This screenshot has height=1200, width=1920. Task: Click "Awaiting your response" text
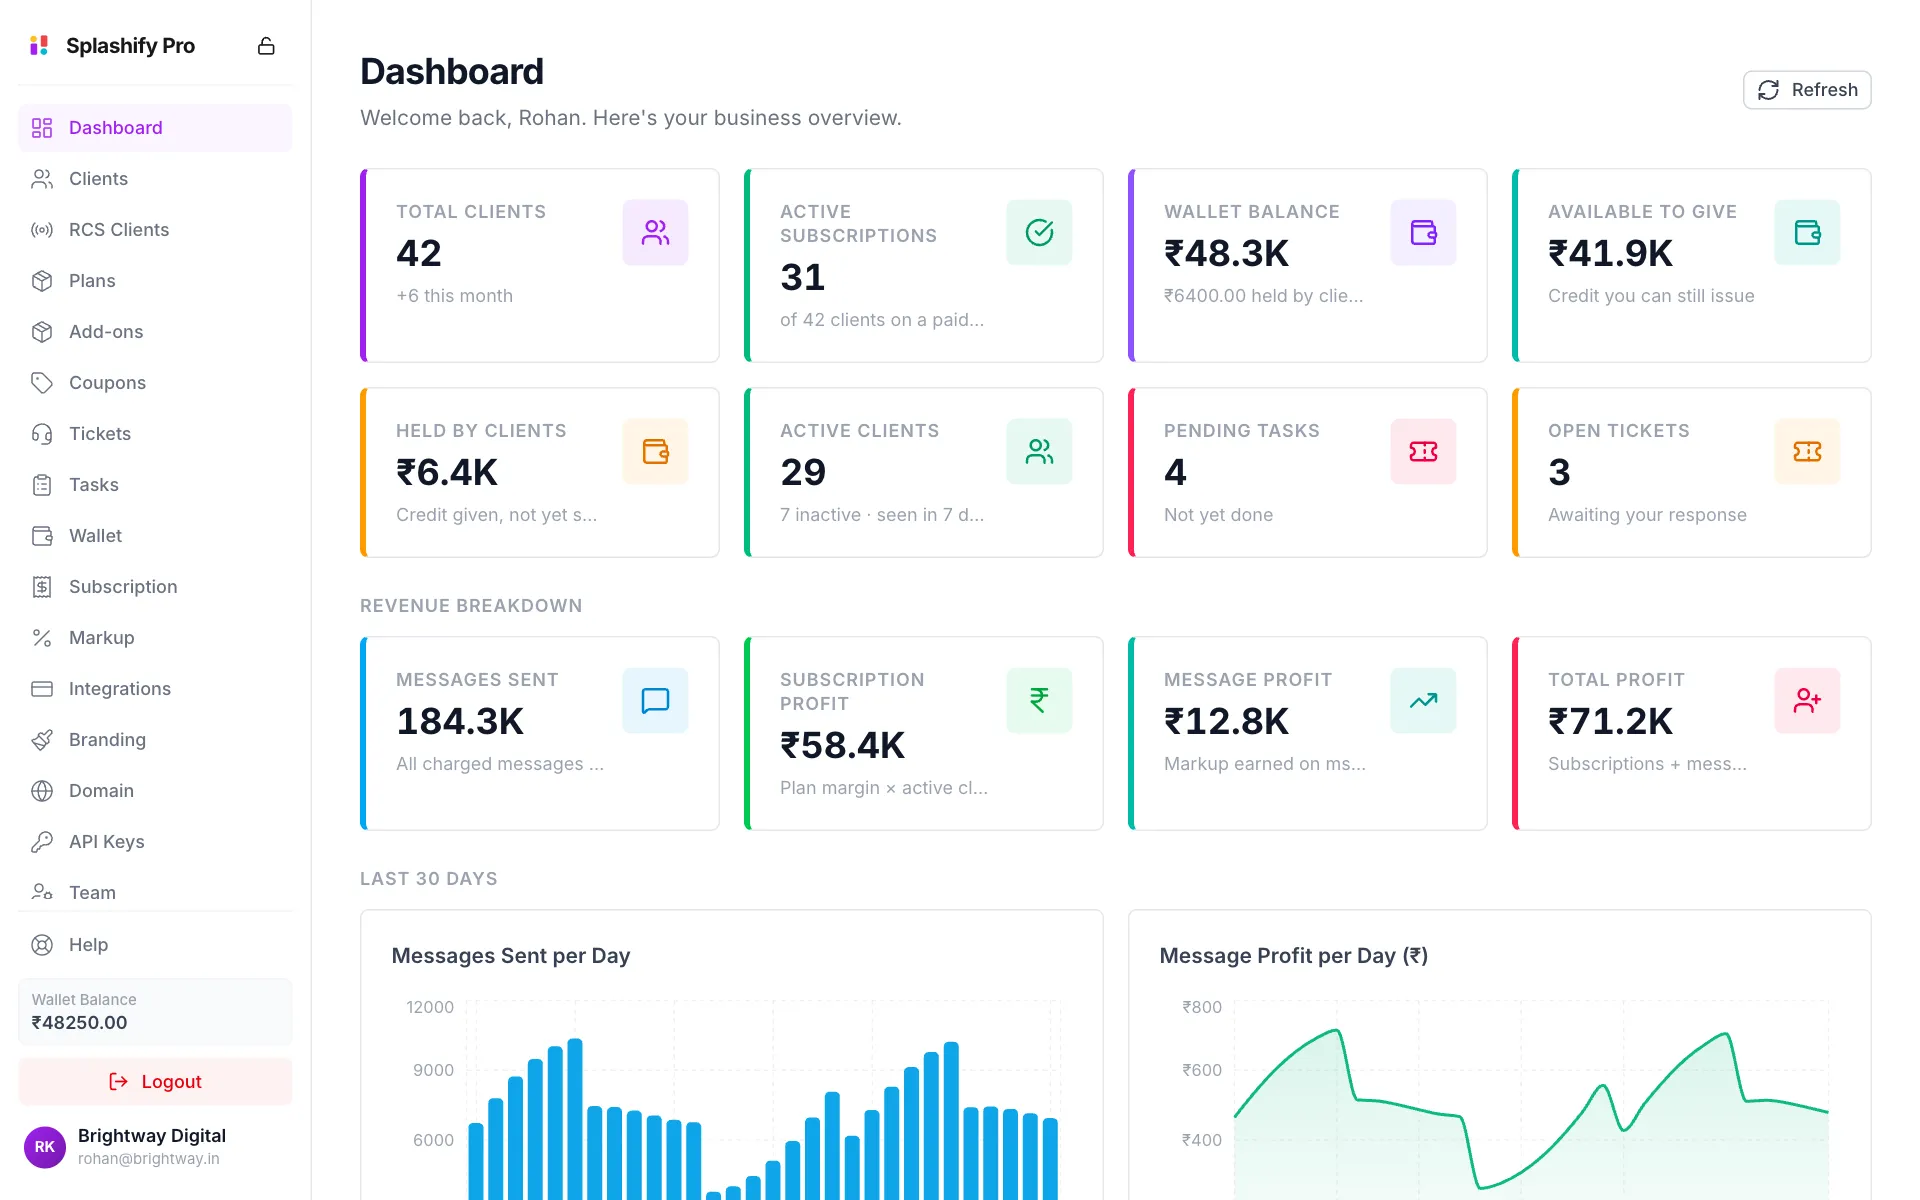(1647, 515)
